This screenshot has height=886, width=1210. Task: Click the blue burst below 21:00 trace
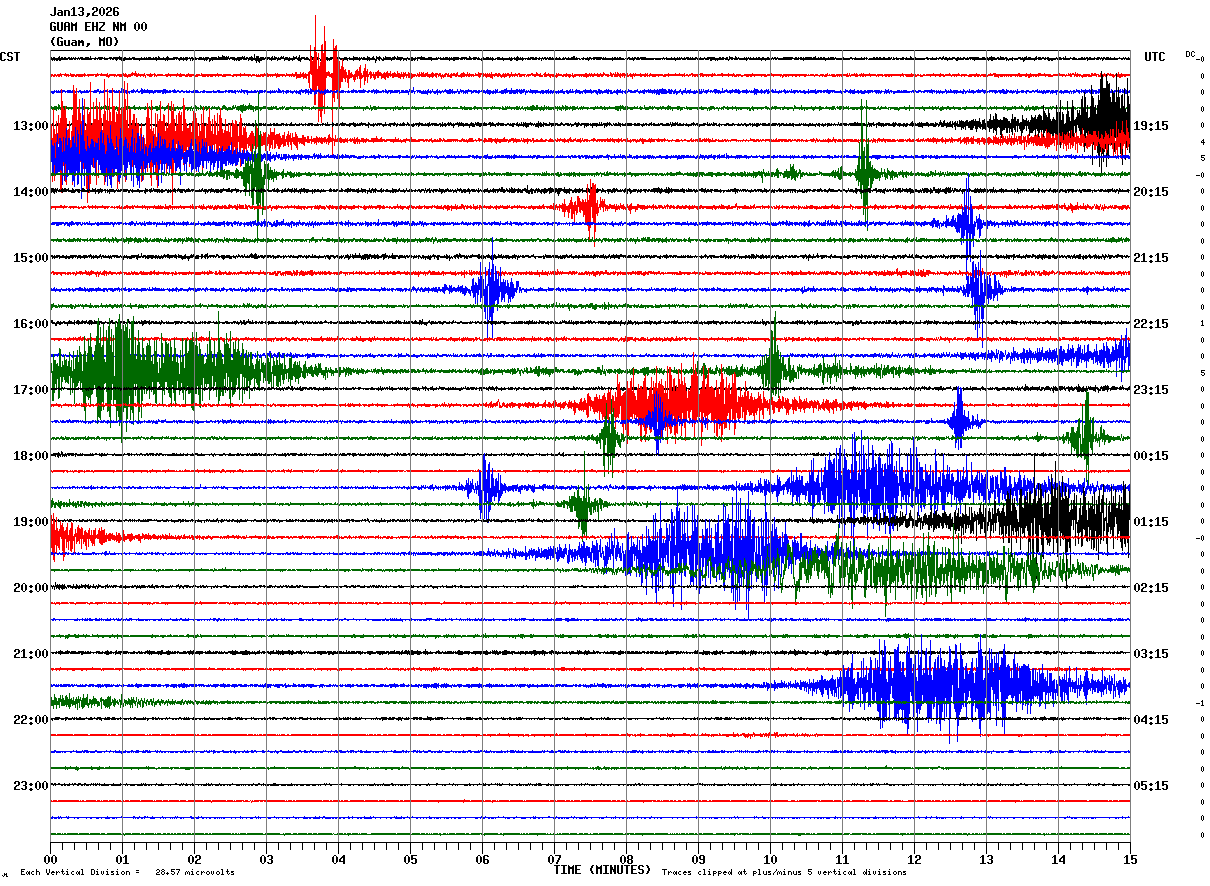pyautogui.click(x=940, y=685)
